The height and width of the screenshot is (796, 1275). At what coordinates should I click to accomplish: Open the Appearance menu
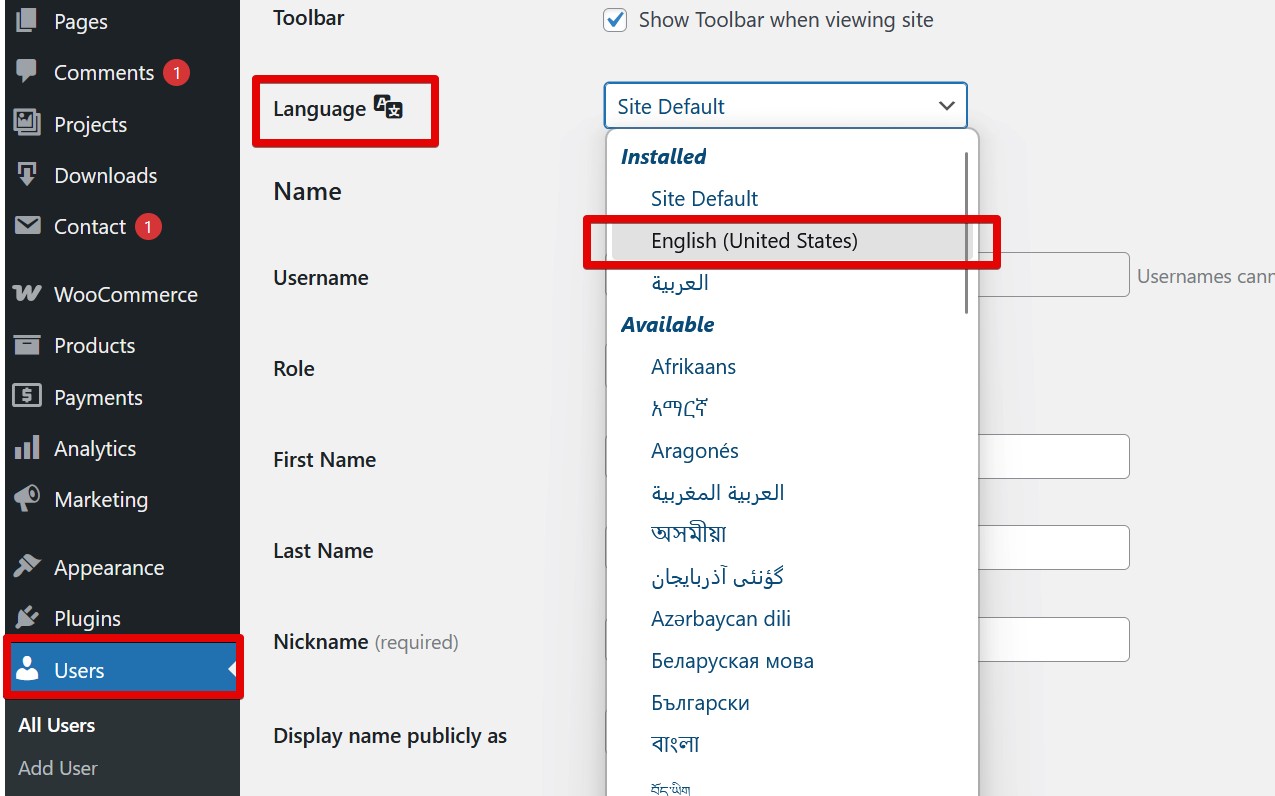[108, 568]
